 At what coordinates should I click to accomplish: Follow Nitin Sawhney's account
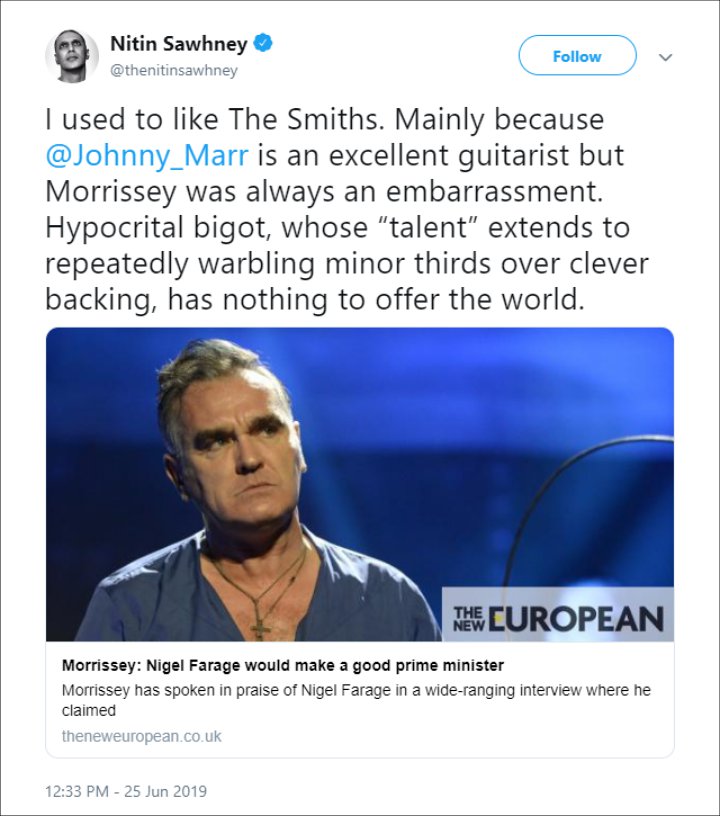tap(577, 55)
